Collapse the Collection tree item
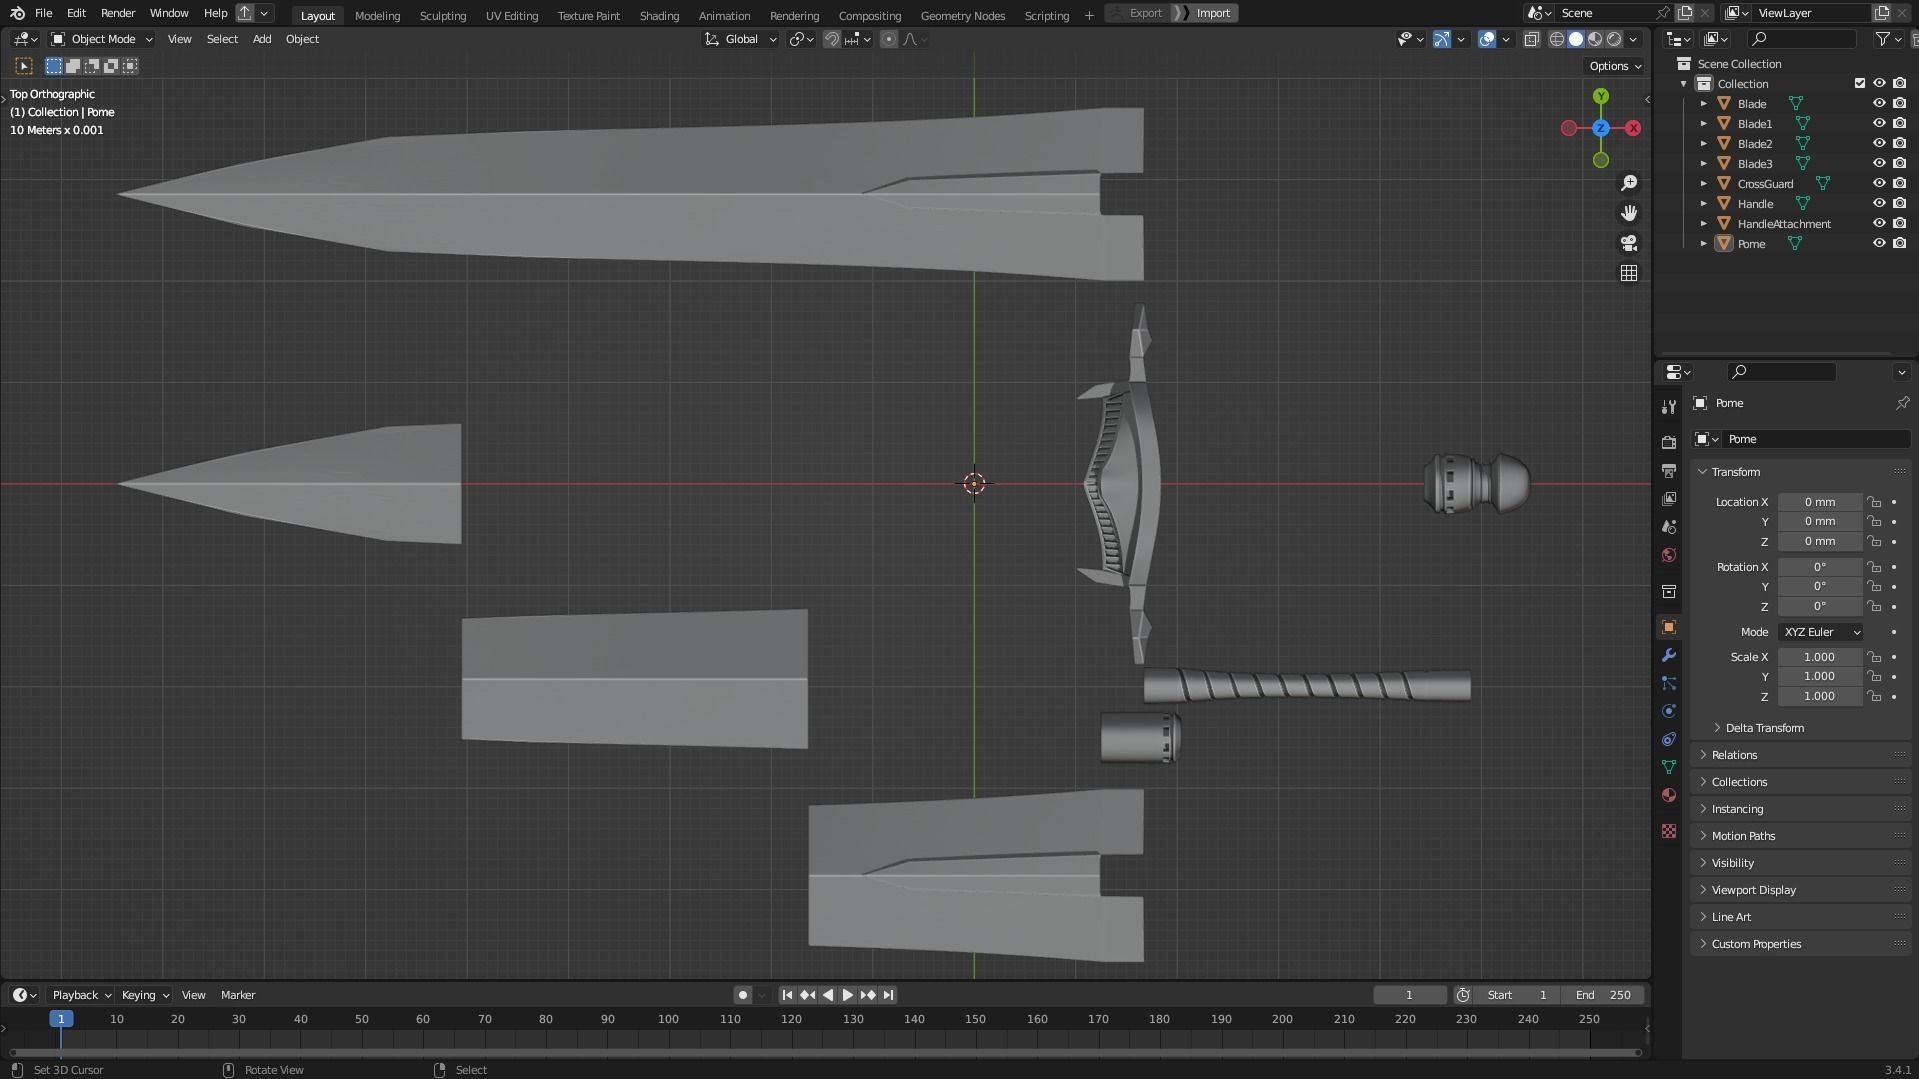Screen dimensions: 1919x1079 click(1684, 83)
